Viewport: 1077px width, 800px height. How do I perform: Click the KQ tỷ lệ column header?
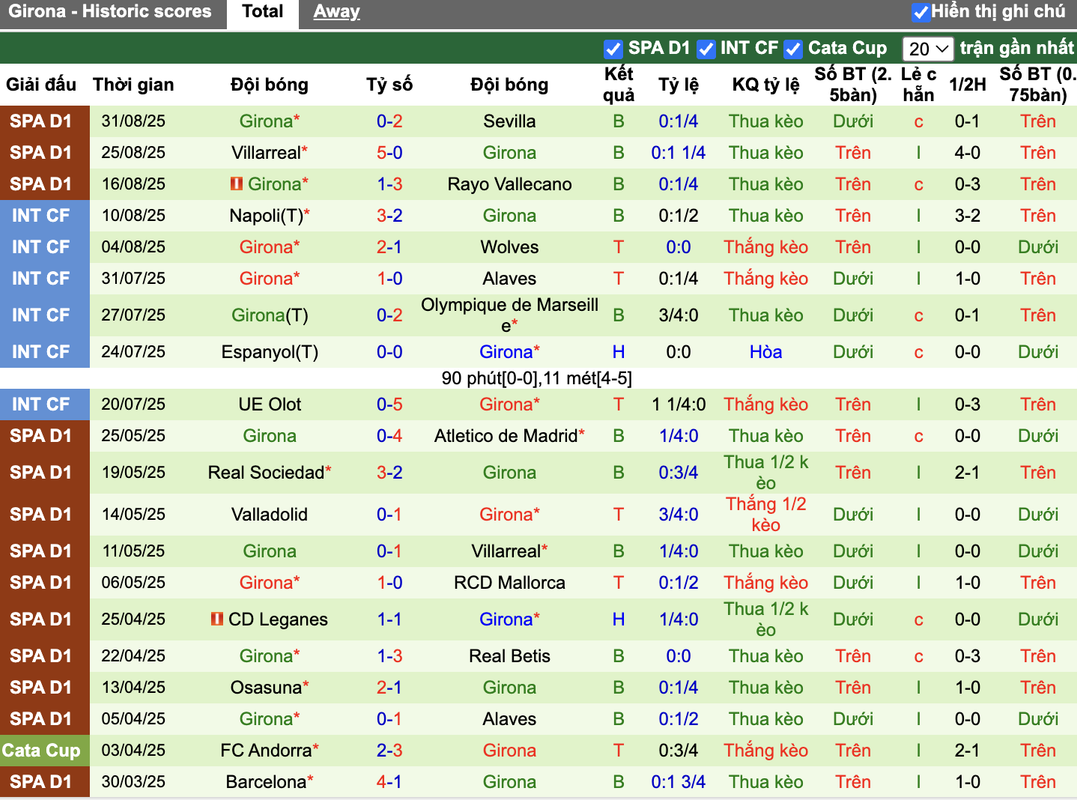coord(765,85)
